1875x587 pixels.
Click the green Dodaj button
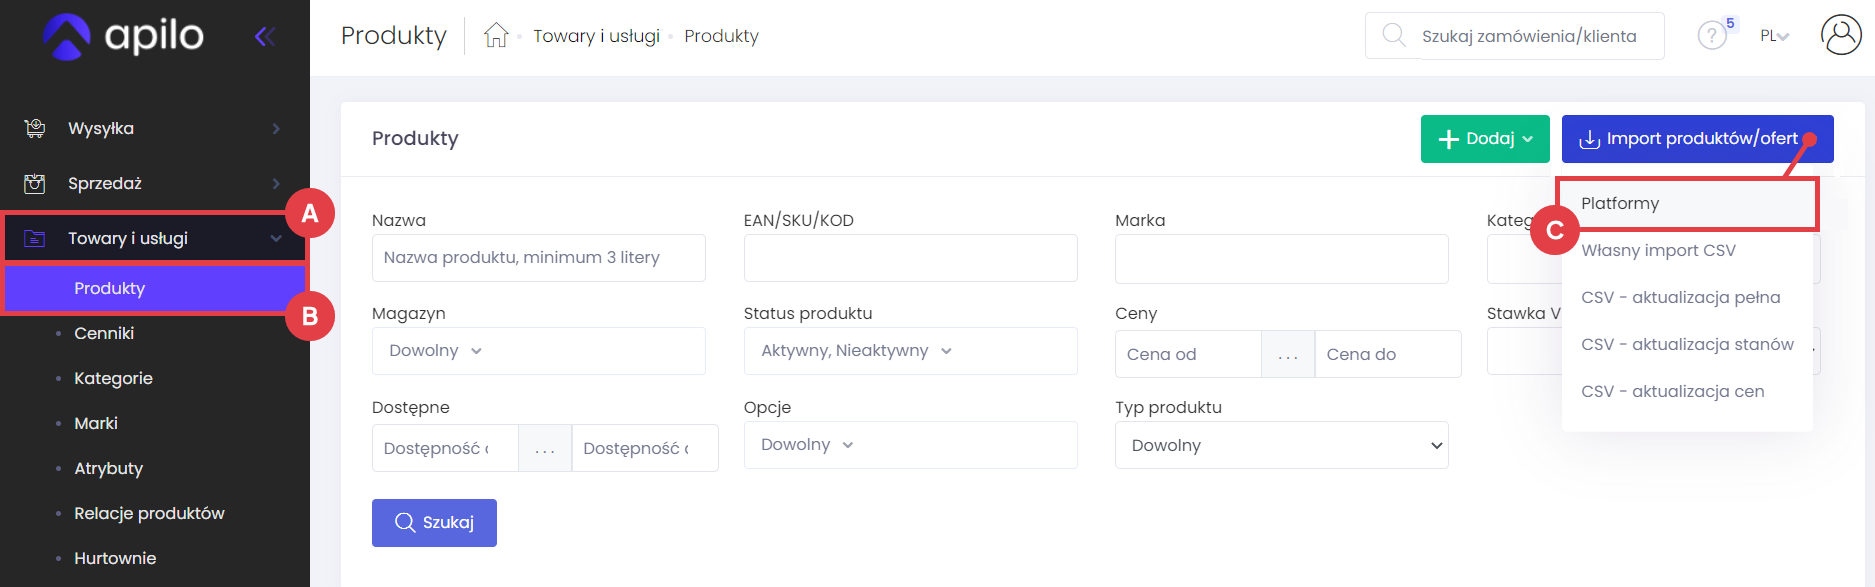point(1485,139)
